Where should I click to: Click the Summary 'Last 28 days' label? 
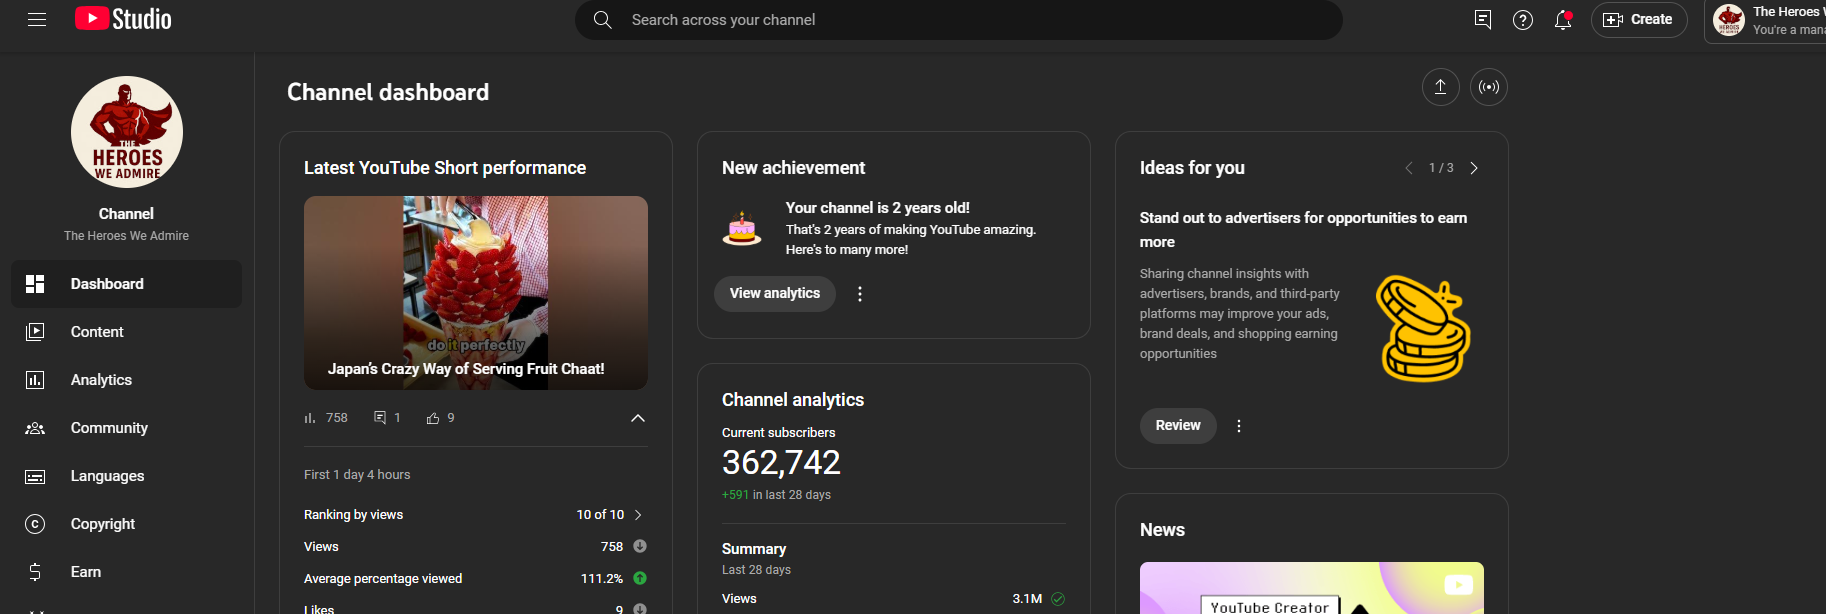tap(756, 570)
